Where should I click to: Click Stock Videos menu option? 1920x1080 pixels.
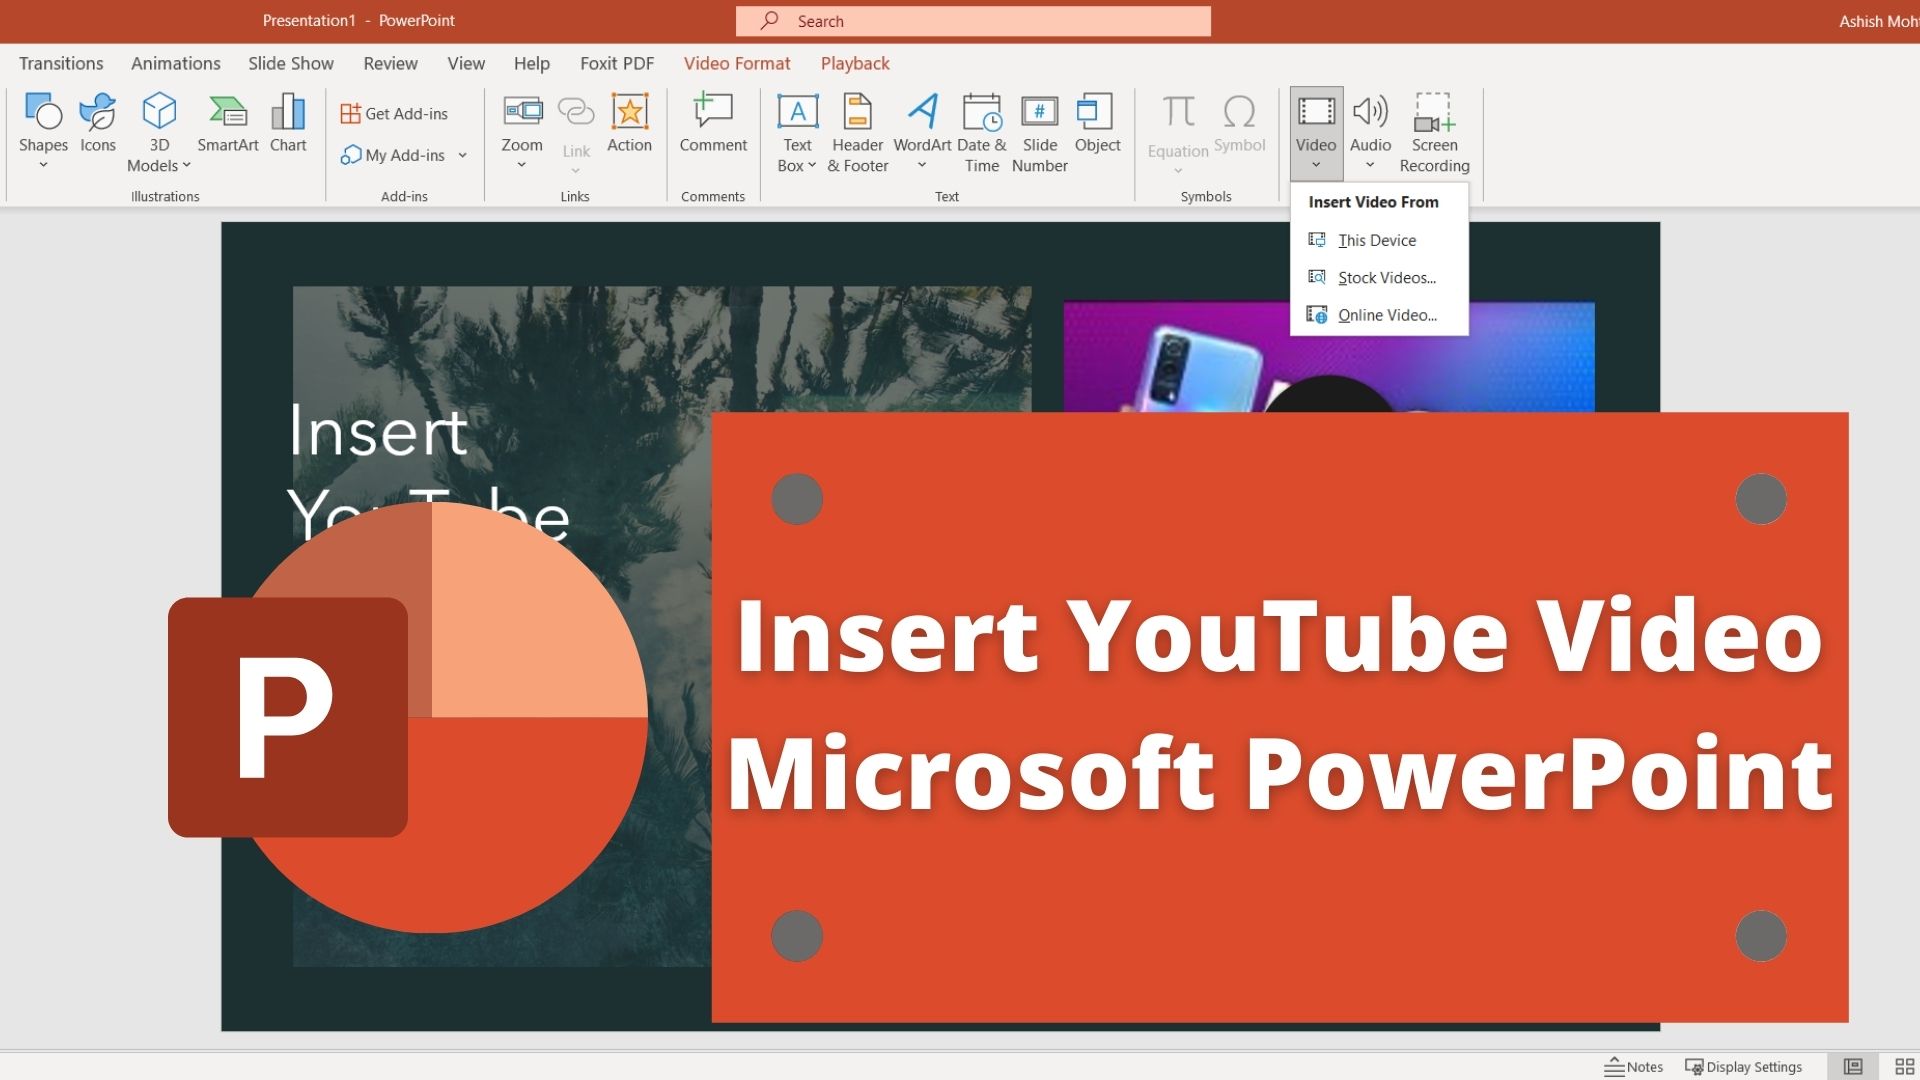1385,277
